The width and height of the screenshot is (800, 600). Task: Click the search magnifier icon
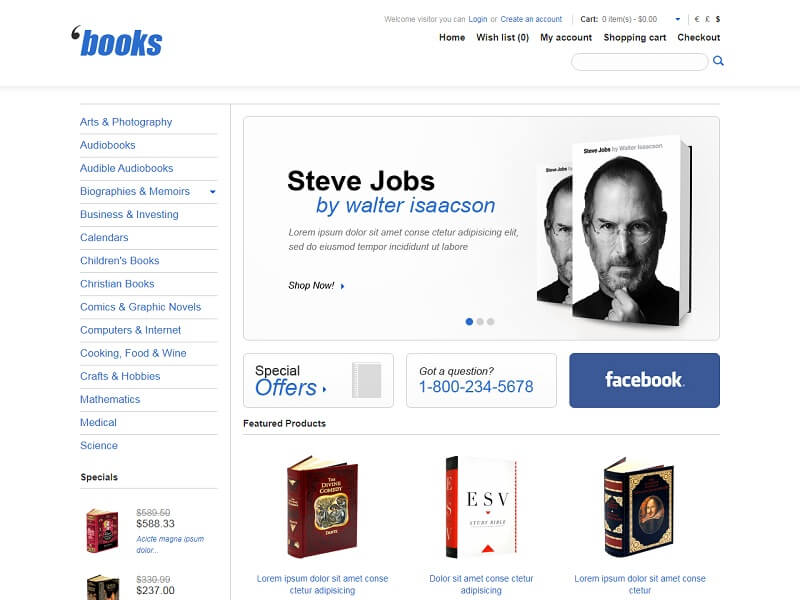[x=718, y=61]
